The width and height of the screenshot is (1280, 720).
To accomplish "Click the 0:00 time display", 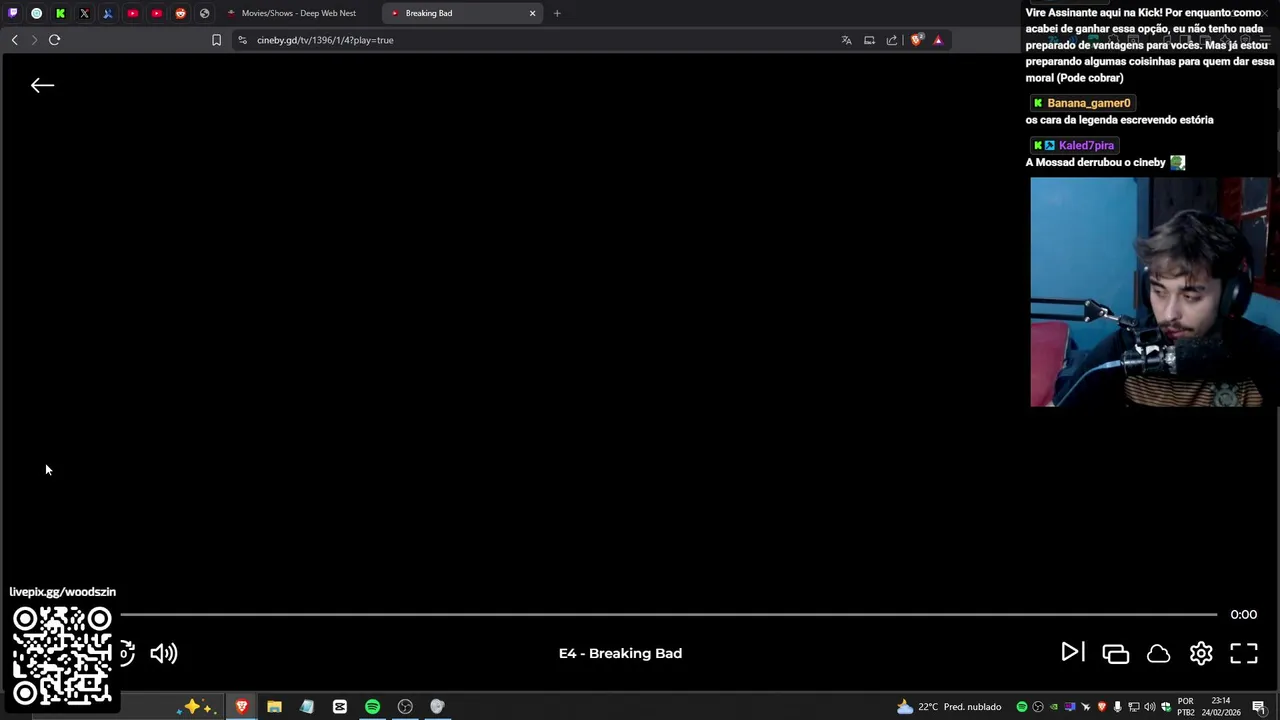I will coord(1243,614).
